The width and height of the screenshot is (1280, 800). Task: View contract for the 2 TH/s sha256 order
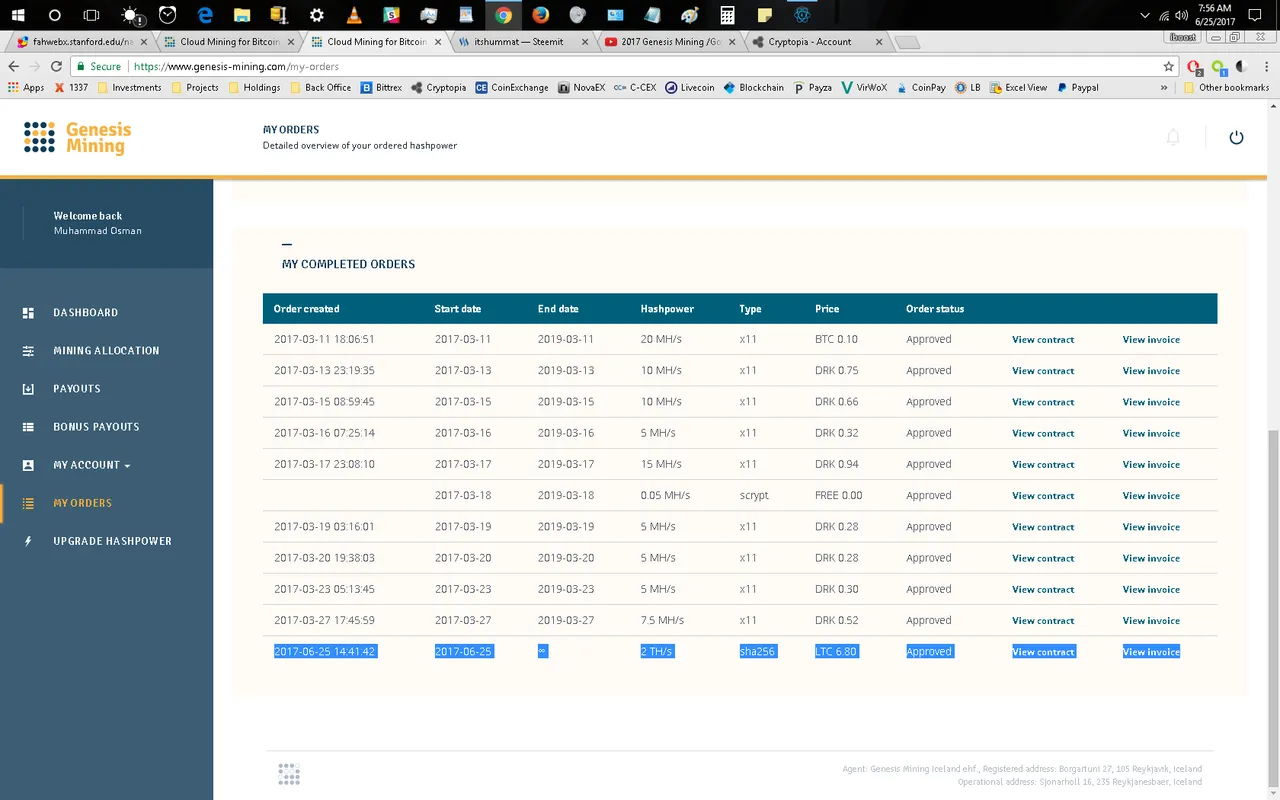[1042, 652]
